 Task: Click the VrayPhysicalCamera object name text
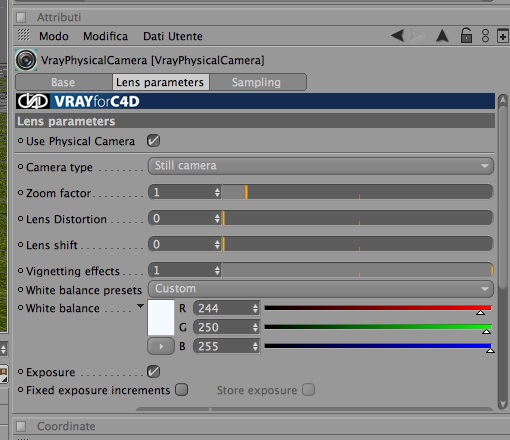(153, 60)
